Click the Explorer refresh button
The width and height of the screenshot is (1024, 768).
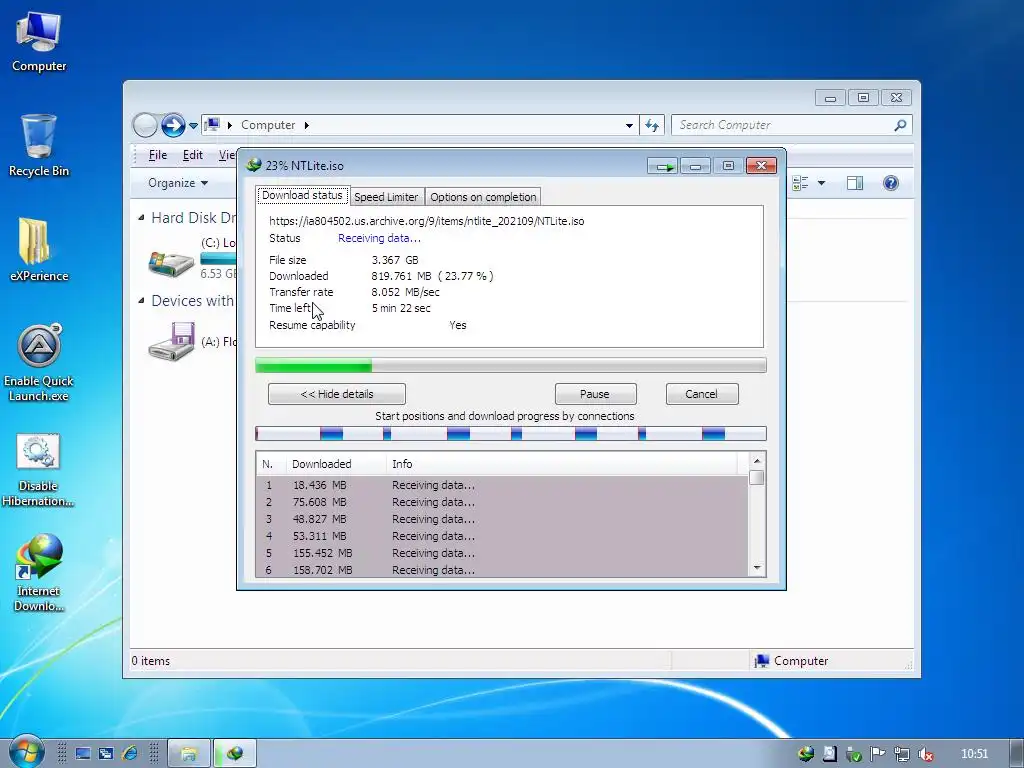pyautogui.click(x=652, y=125)
